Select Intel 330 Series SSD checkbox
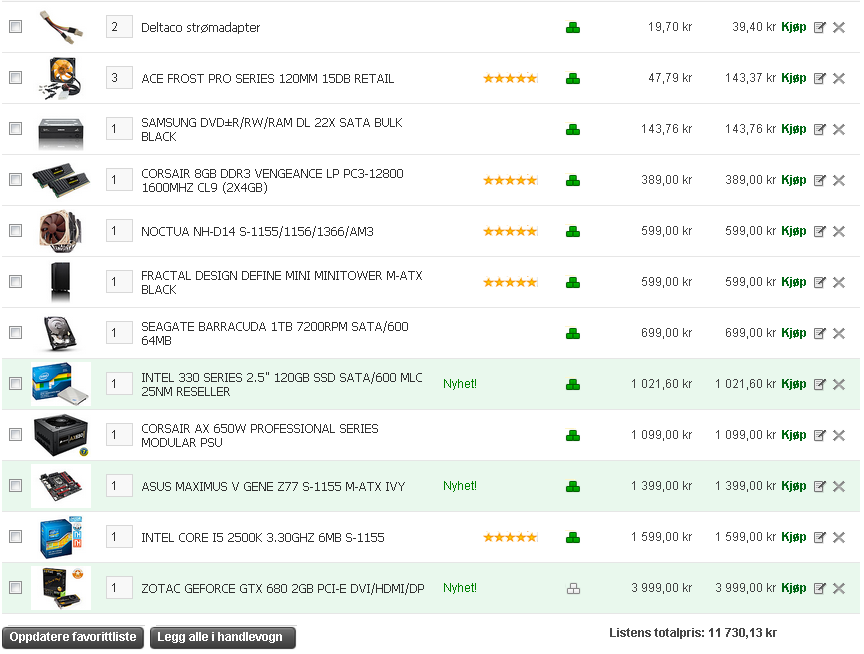Screen dimensions: 864x654 (15, 383)
